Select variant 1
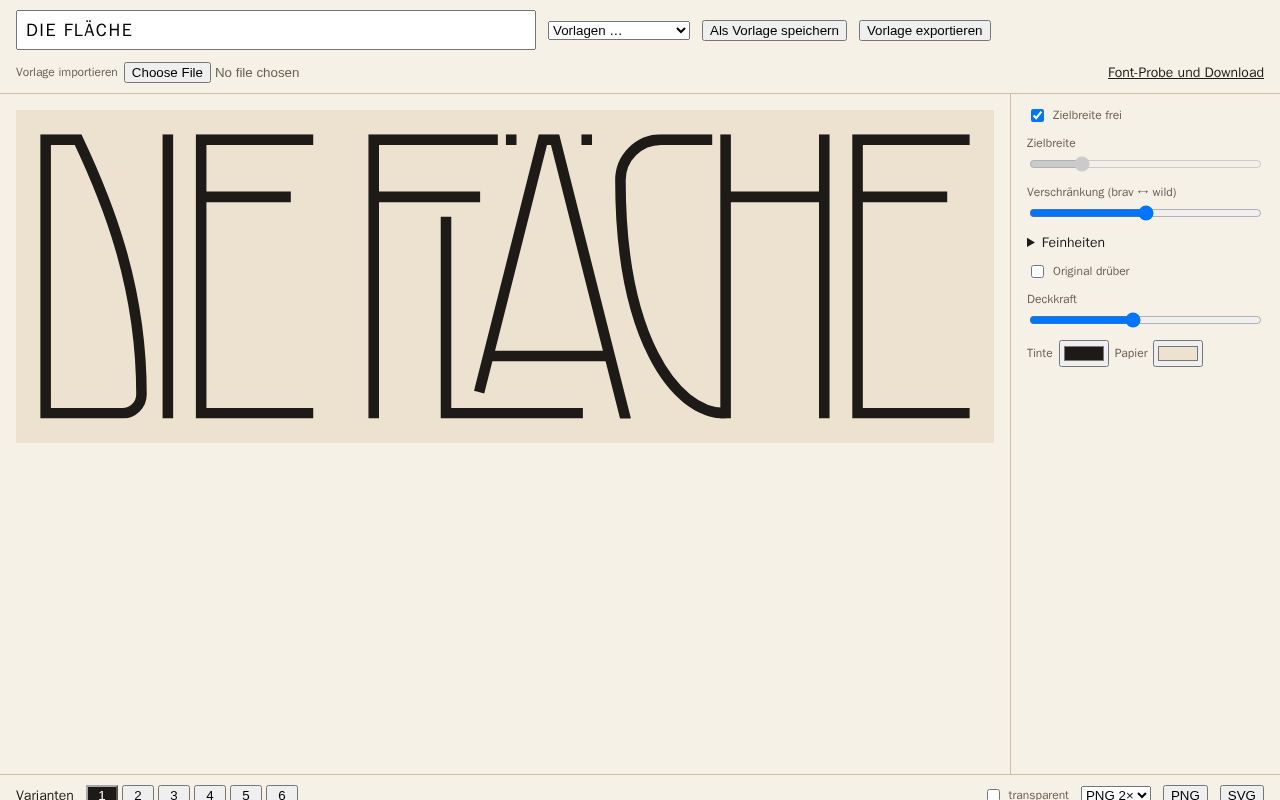The width and height of the screenshot is (1280, 800). (x=102, y=793)
